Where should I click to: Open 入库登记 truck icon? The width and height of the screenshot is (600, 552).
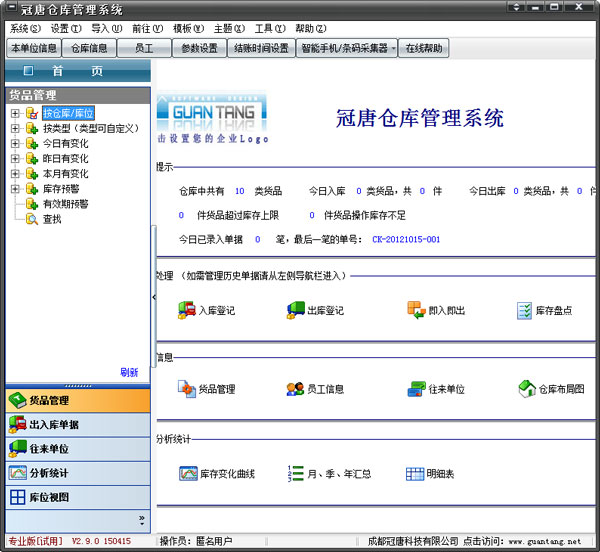click(x=187, y=310)
